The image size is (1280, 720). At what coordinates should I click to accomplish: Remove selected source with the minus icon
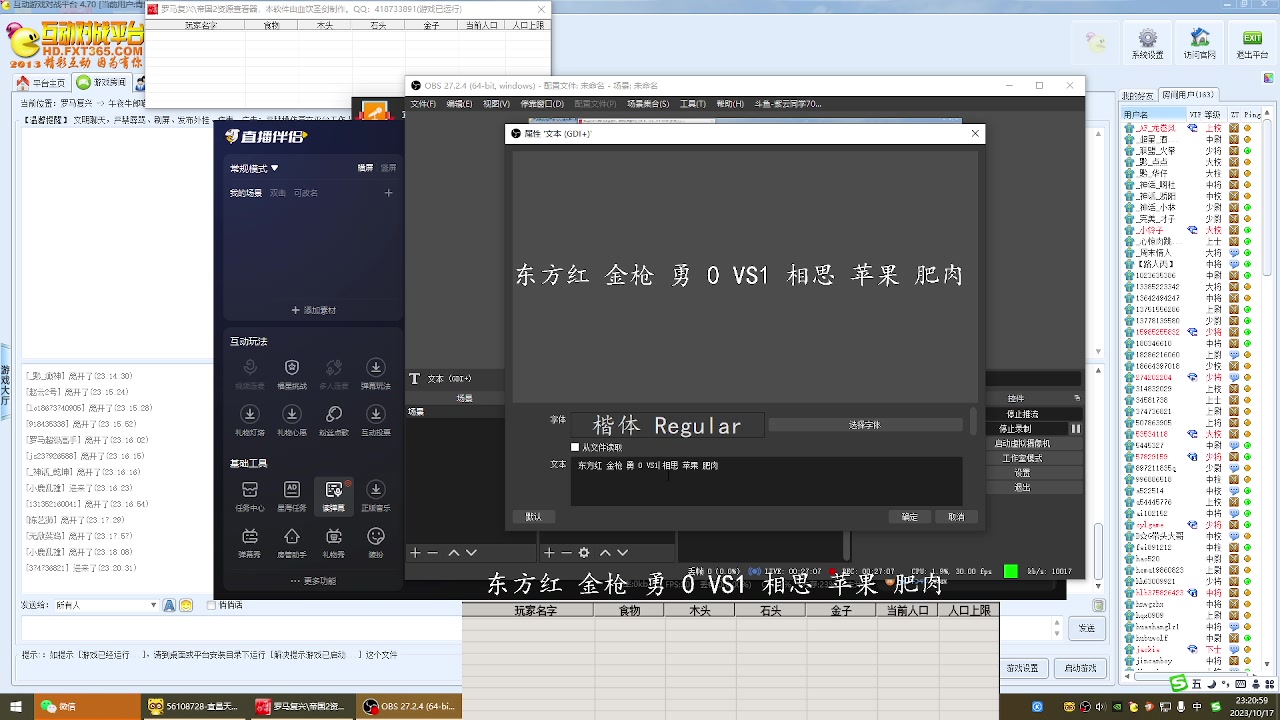566,552
